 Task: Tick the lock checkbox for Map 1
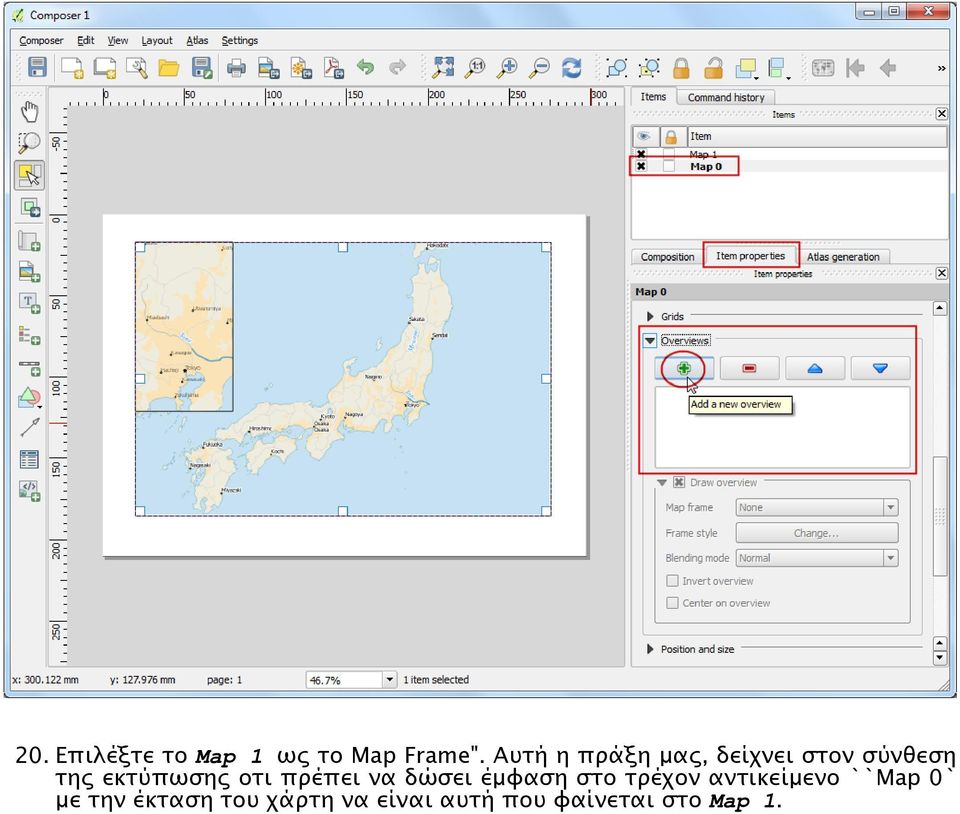[x=669, y=154]
